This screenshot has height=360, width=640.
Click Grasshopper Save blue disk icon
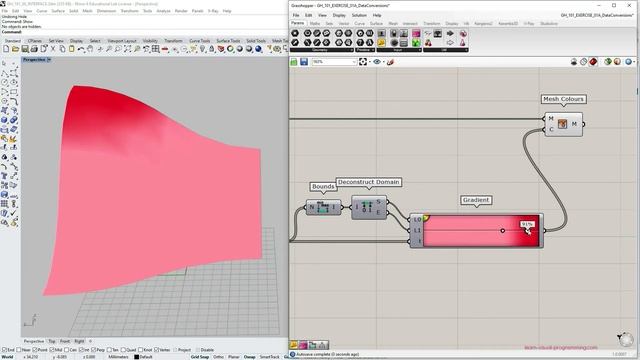(304, 62)
